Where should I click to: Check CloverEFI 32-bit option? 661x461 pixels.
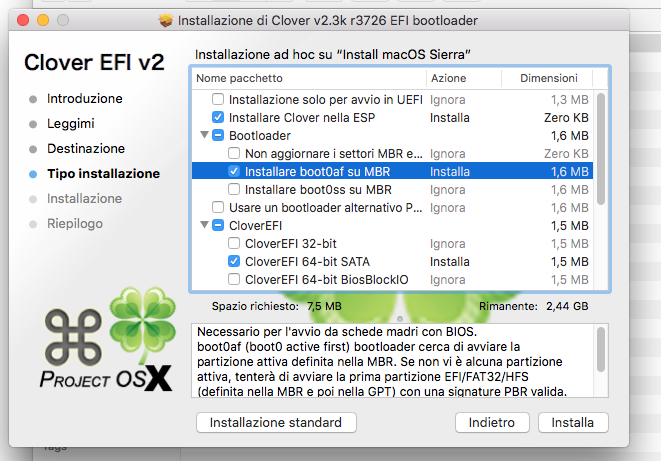pyautogui.click(x=234, y=244)
